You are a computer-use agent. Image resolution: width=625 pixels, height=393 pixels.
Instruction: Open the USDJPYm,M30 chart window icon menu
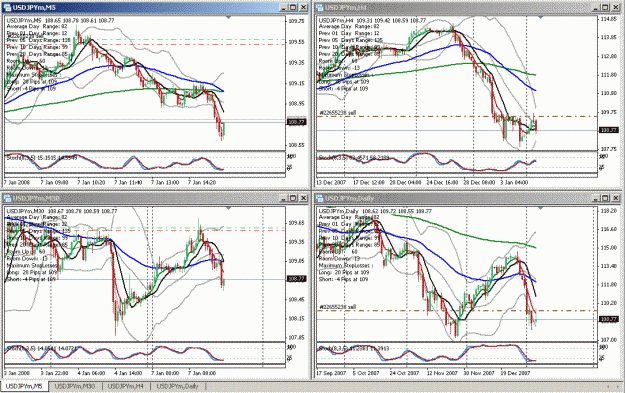(x=7, y=198)
